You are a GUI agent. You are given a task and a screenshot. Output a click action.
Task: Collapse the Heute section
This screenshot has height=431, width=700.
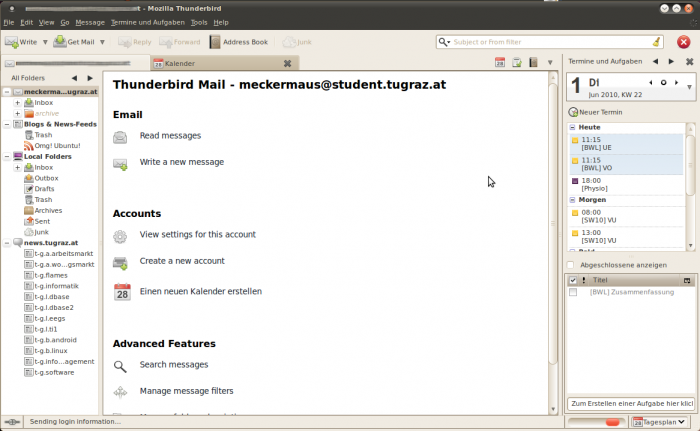point(572,127)
